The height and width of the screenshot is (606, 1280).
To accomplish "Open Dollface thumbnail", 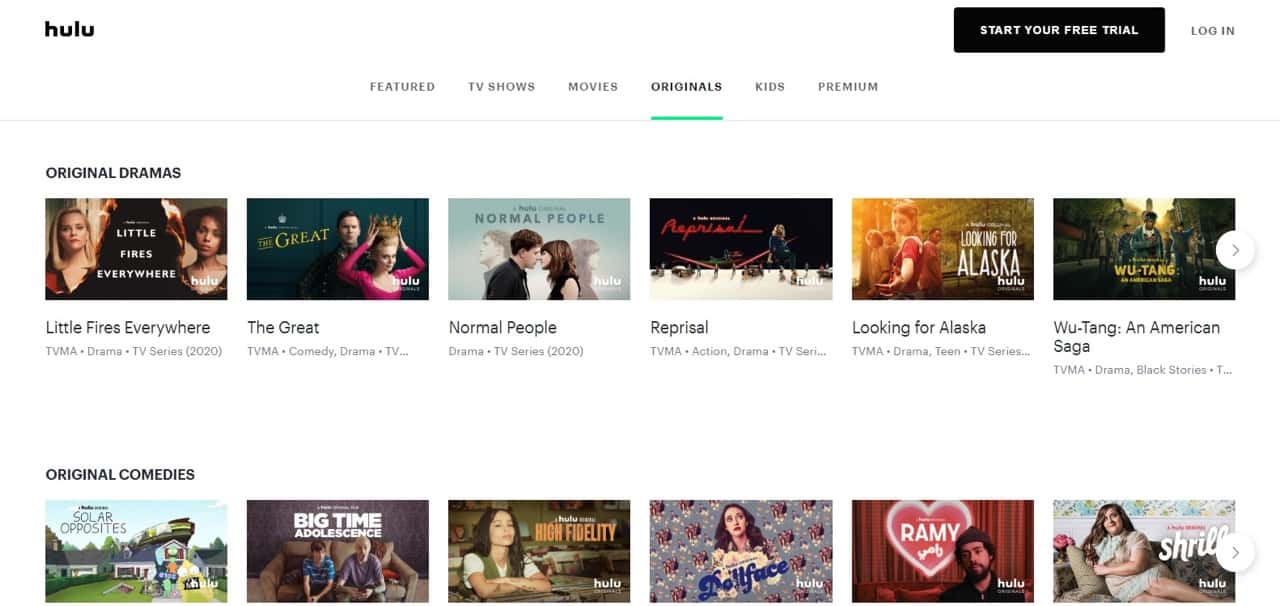I will click(x=741, y=551).
